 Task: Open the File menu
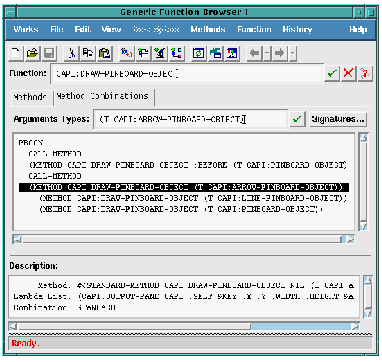57,29
